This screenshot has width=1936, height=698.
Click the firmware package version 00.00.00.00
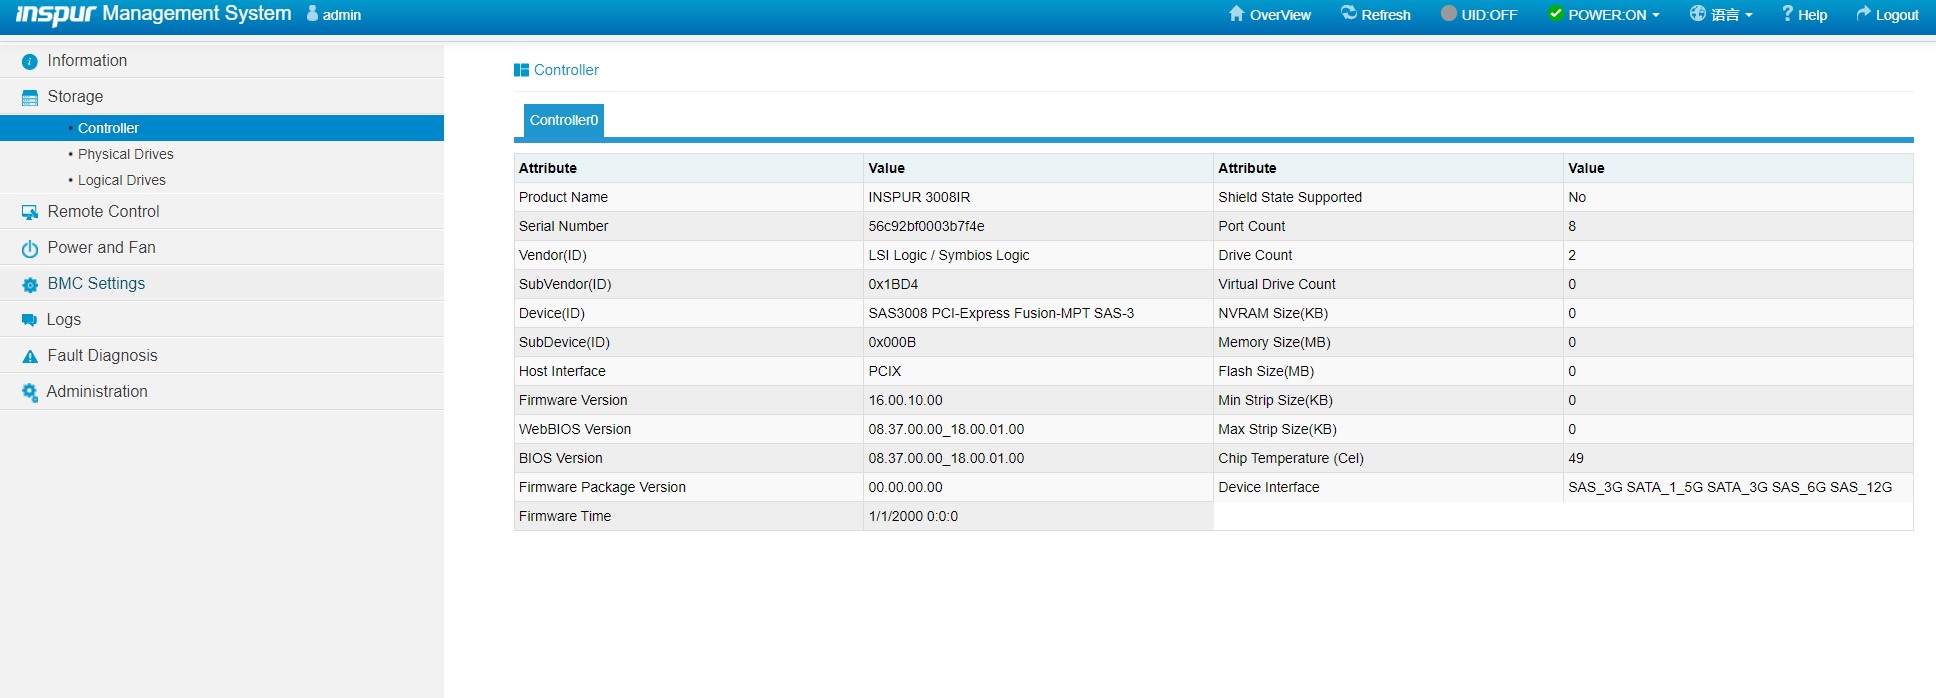(x=905, y=487)
